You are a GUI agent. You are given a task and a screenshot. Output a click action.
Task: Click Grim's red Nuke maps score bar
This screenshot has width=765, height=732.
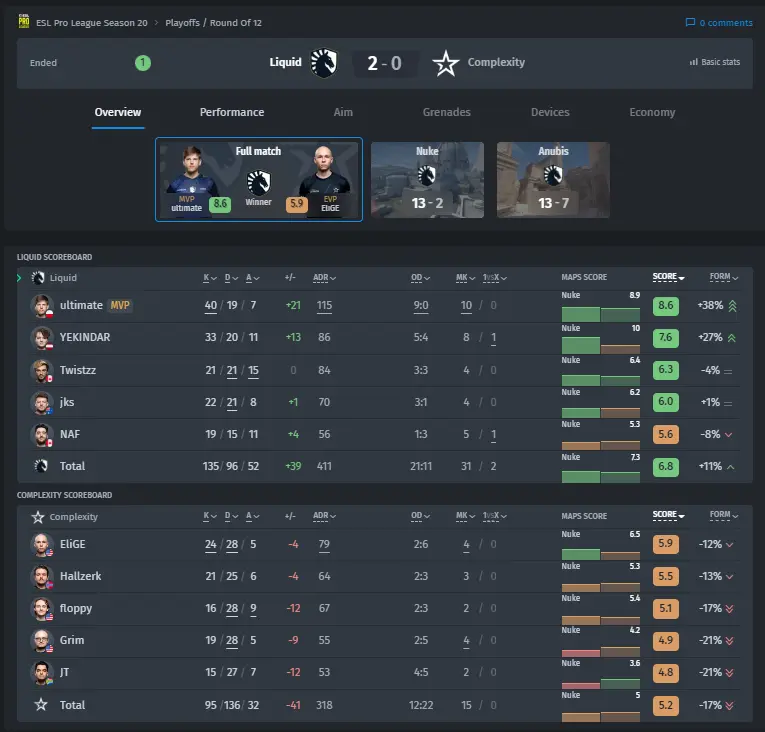(581, 653)
